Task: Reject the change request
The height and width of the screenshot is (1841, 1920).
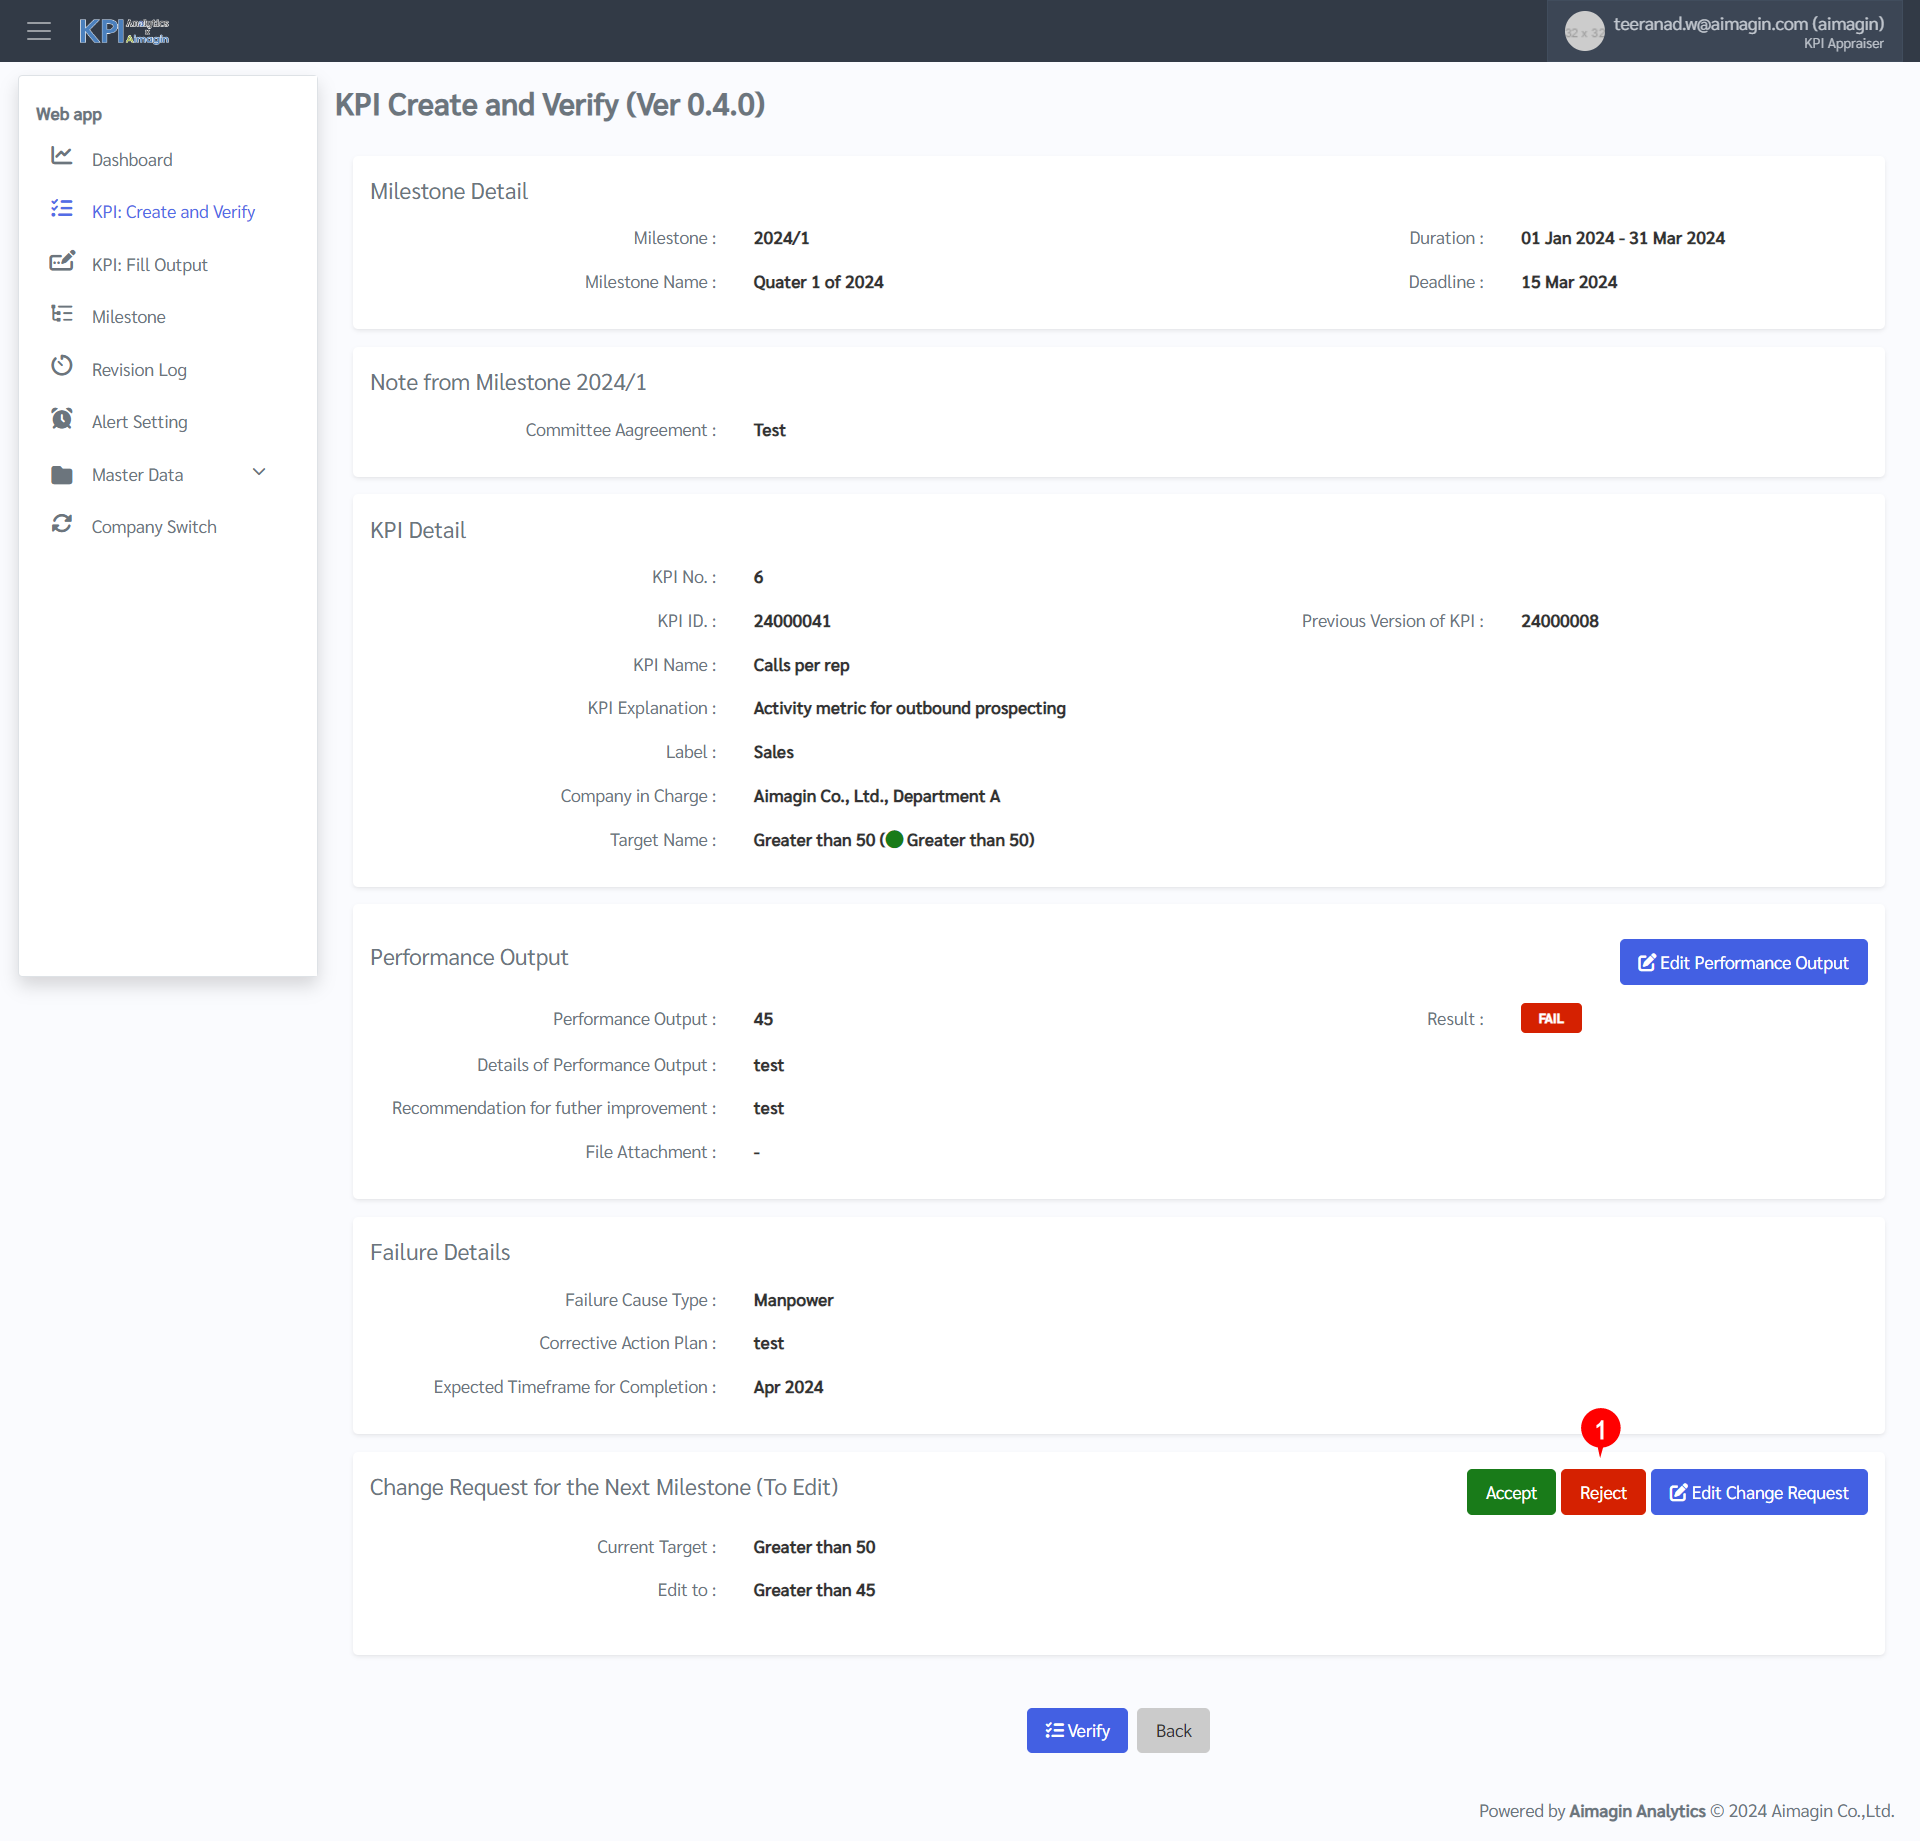Action: [x=1602, y=1492]
